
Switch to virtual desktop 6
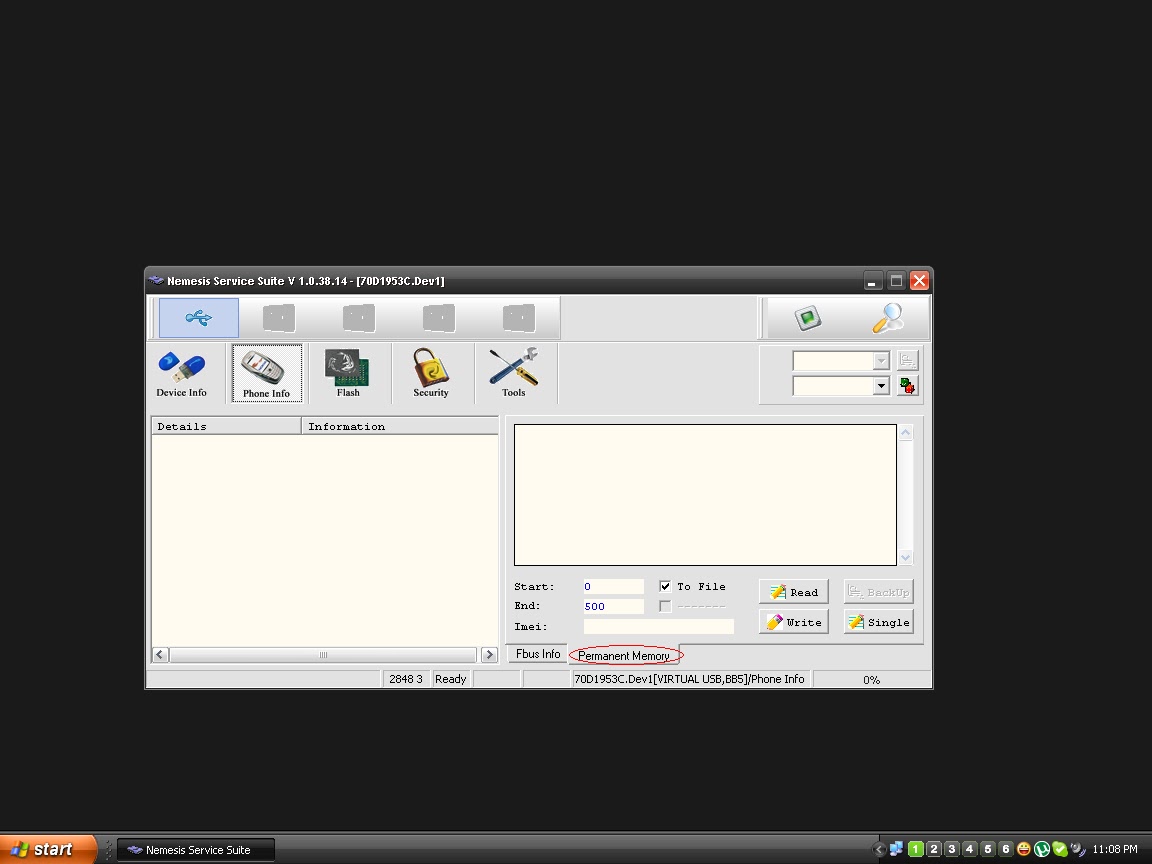pyautogui.click(x=1006, y=849)
